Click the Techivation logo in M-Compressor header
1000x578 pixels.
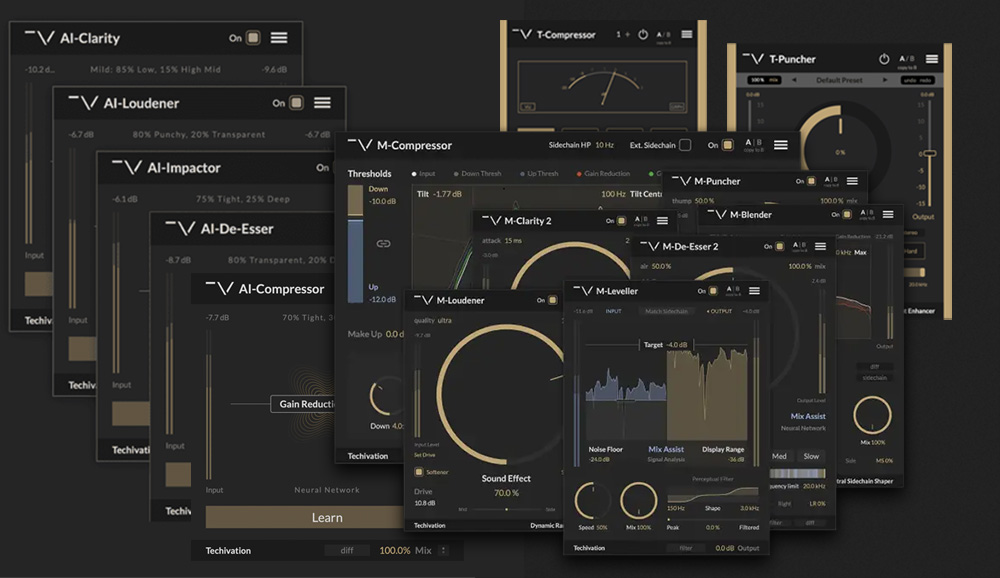(x=360, y=145)
